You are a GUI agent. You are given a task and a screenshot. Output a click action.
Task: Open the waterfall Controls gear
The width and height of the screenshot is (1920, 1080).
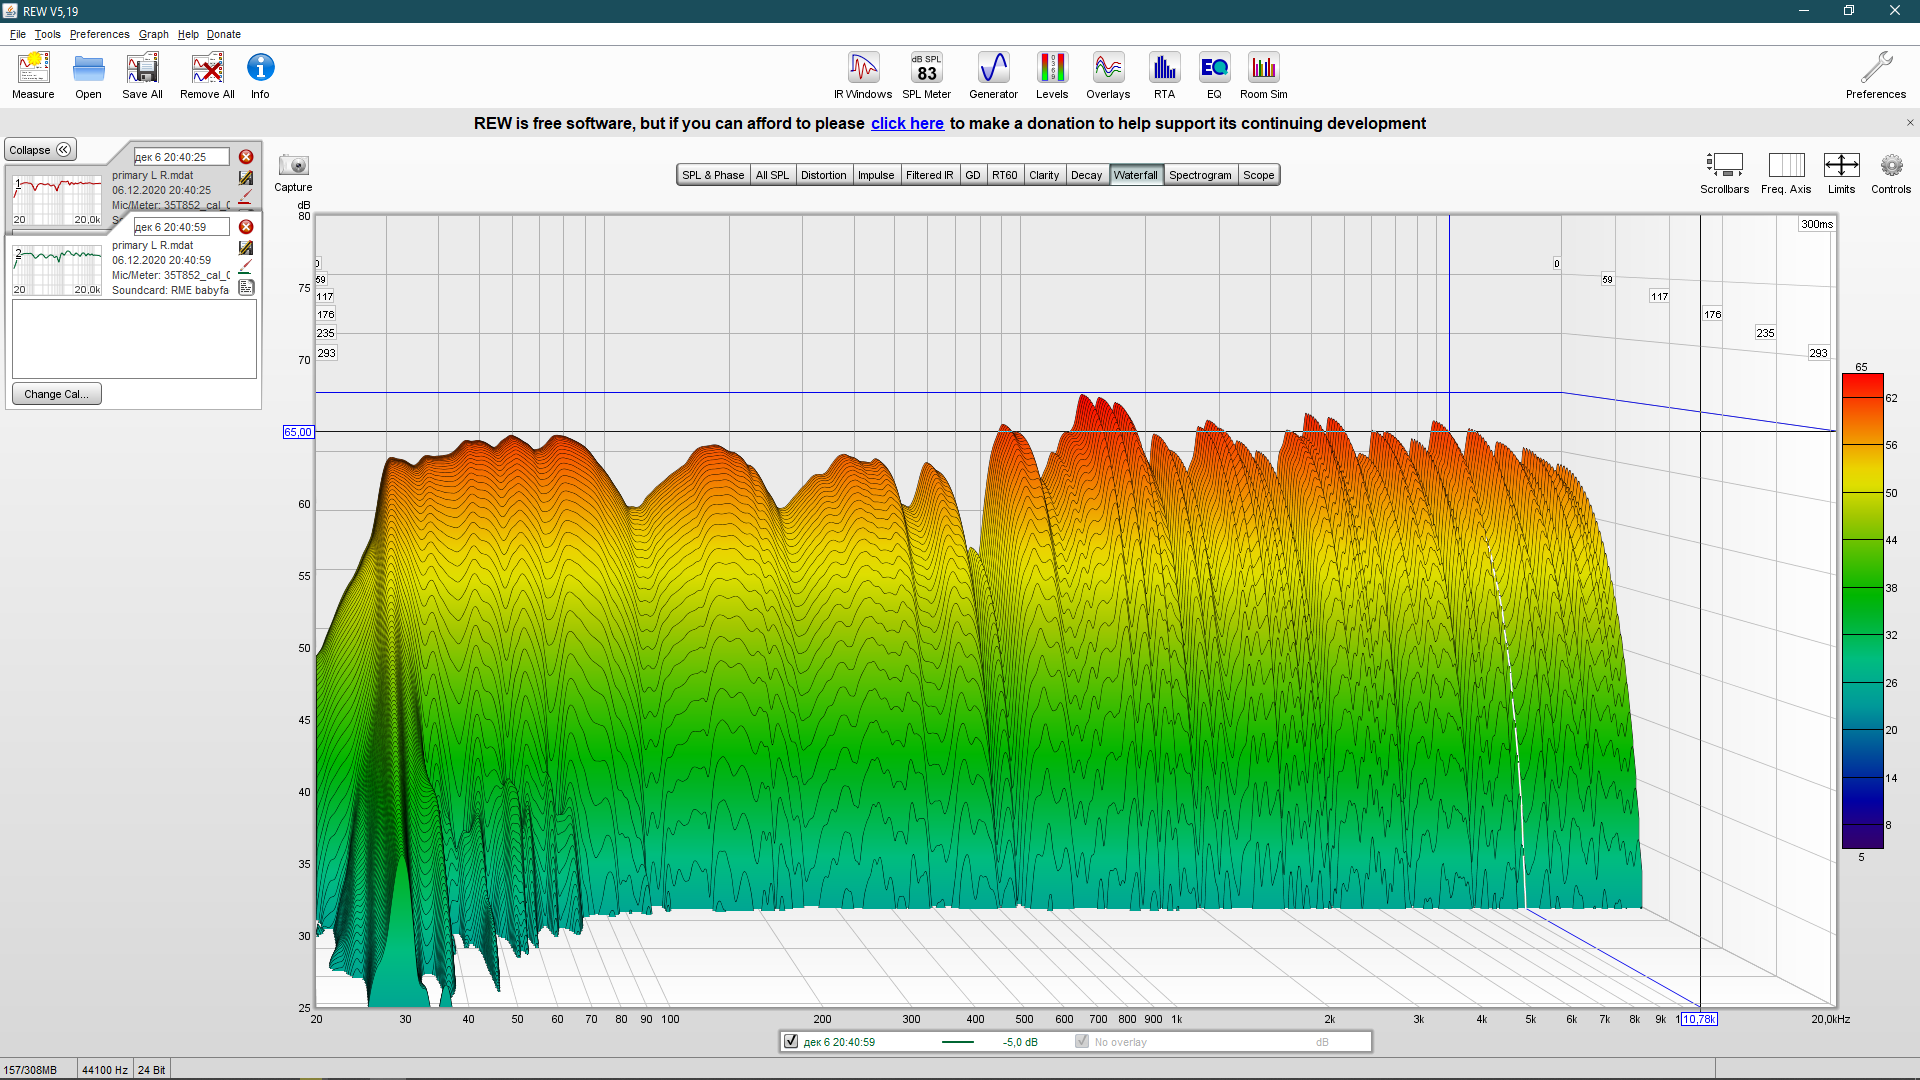1890,166
